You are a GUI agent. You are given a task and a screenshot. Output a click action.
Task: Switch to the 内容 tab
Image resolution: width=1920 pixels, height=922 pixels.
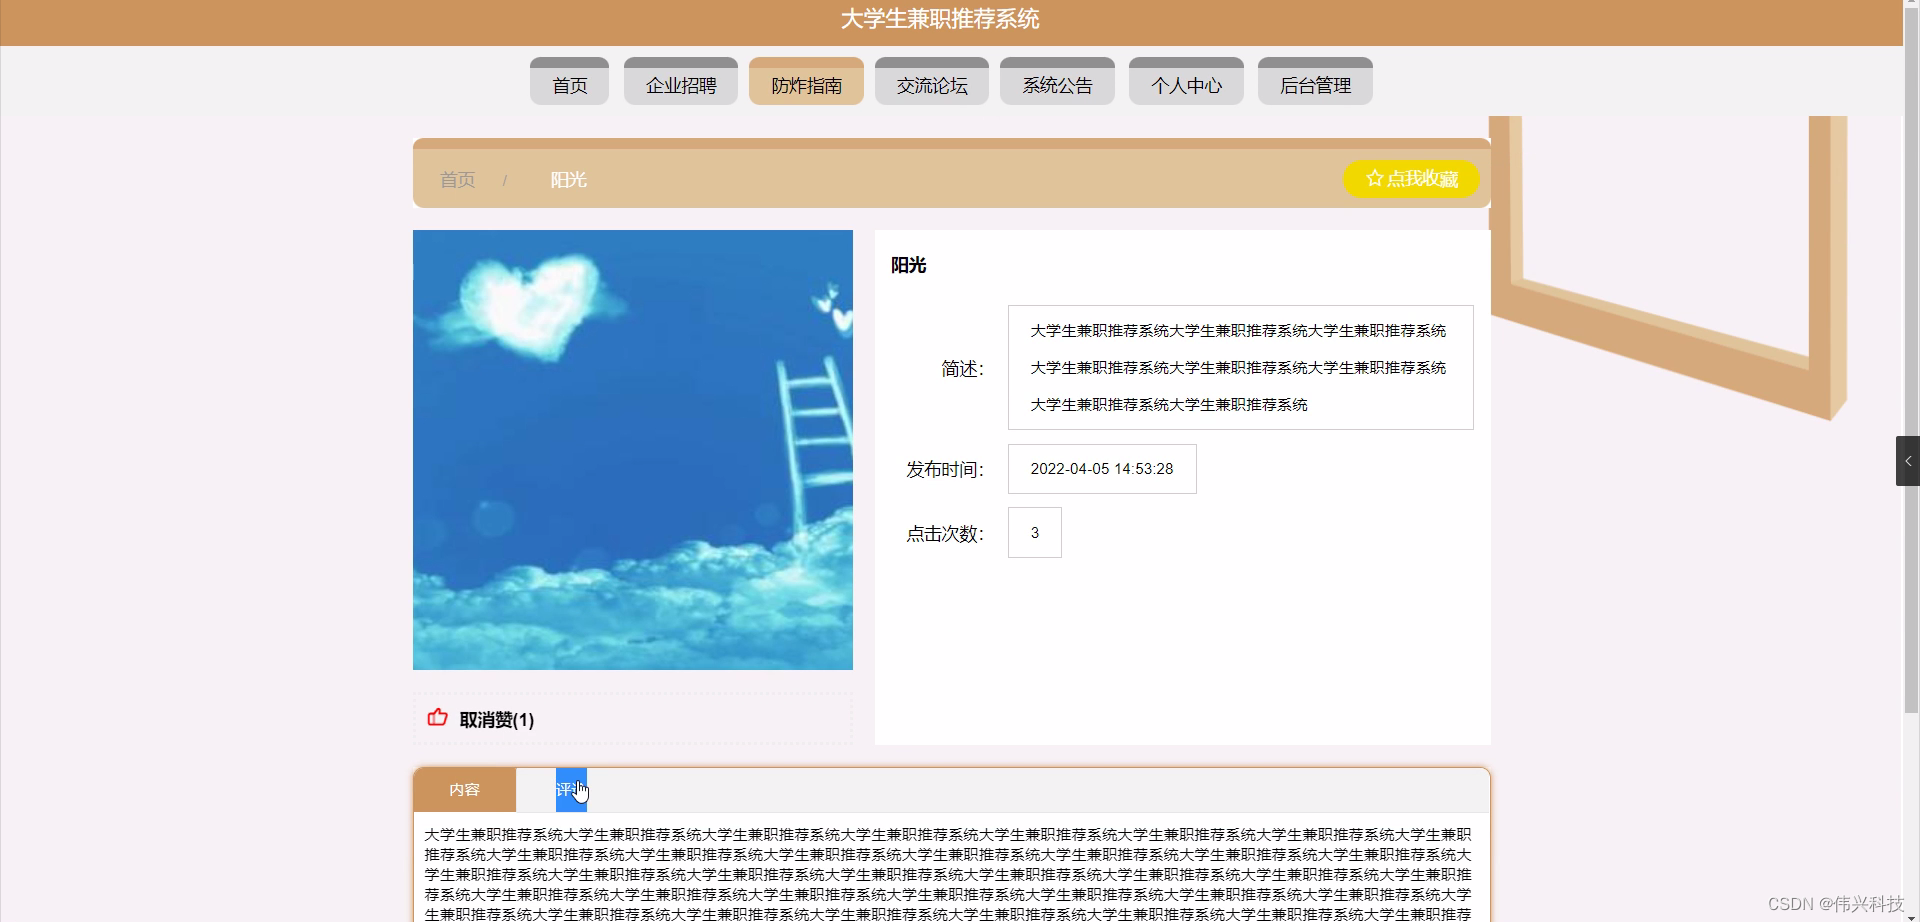coord(465,789)
